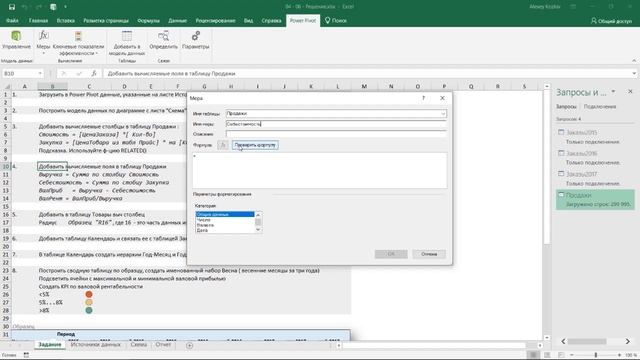Open Ключевые показатели эффективности ribbon button

[78, 42]
